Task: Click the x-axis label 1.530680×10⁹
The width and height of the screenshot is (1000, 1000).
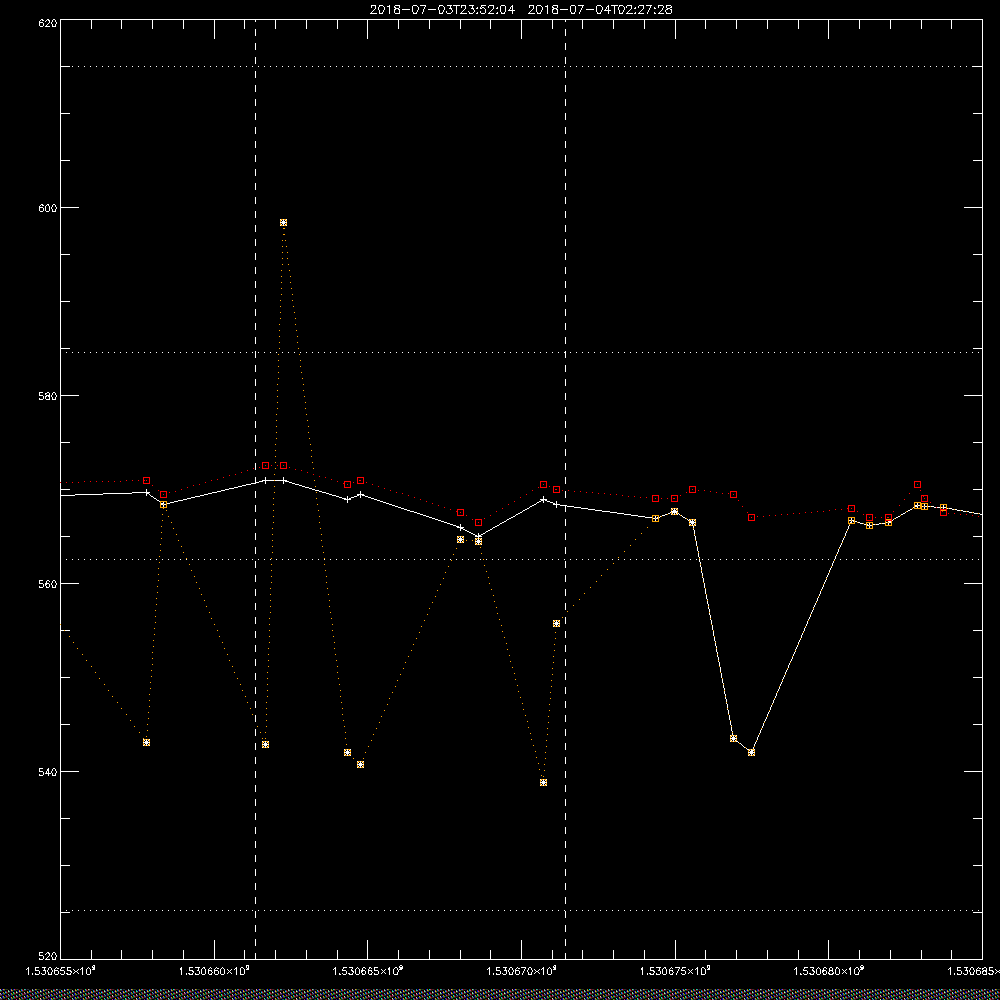Action: tap(830, 971)
